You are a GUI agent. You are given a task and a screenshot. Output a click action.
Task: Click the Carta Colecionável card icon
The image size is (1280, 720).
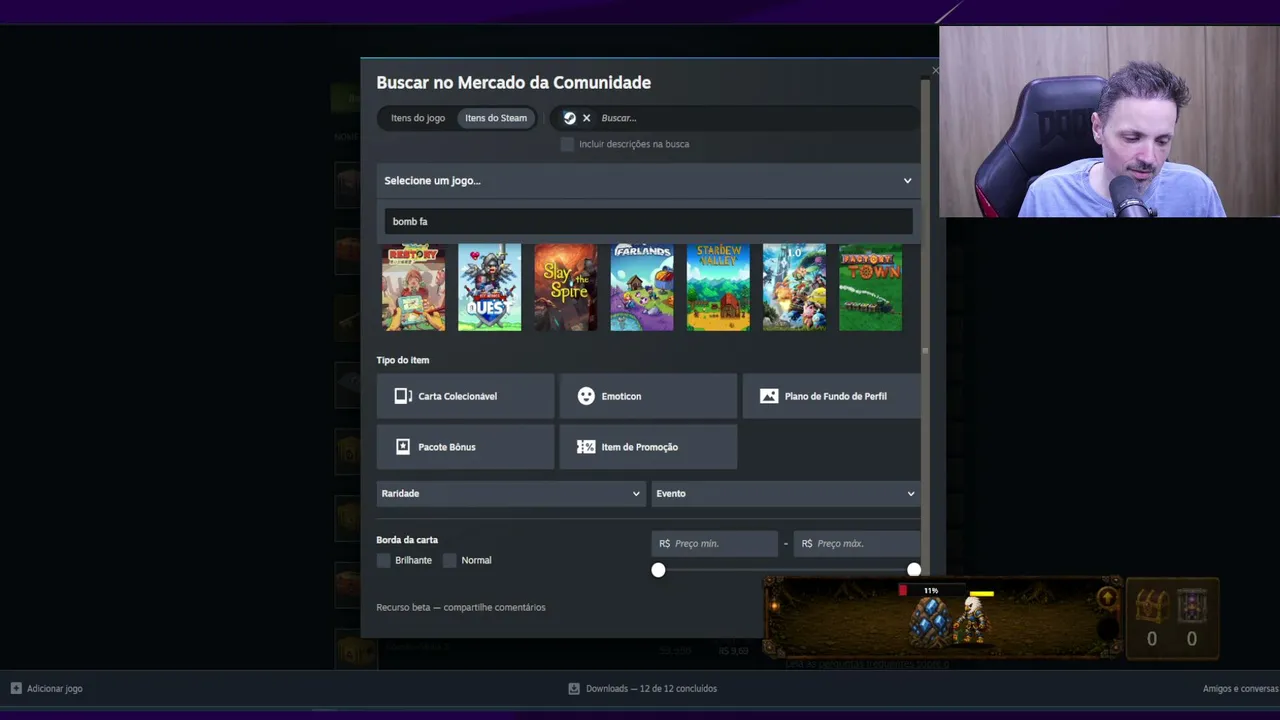[403, 396]
